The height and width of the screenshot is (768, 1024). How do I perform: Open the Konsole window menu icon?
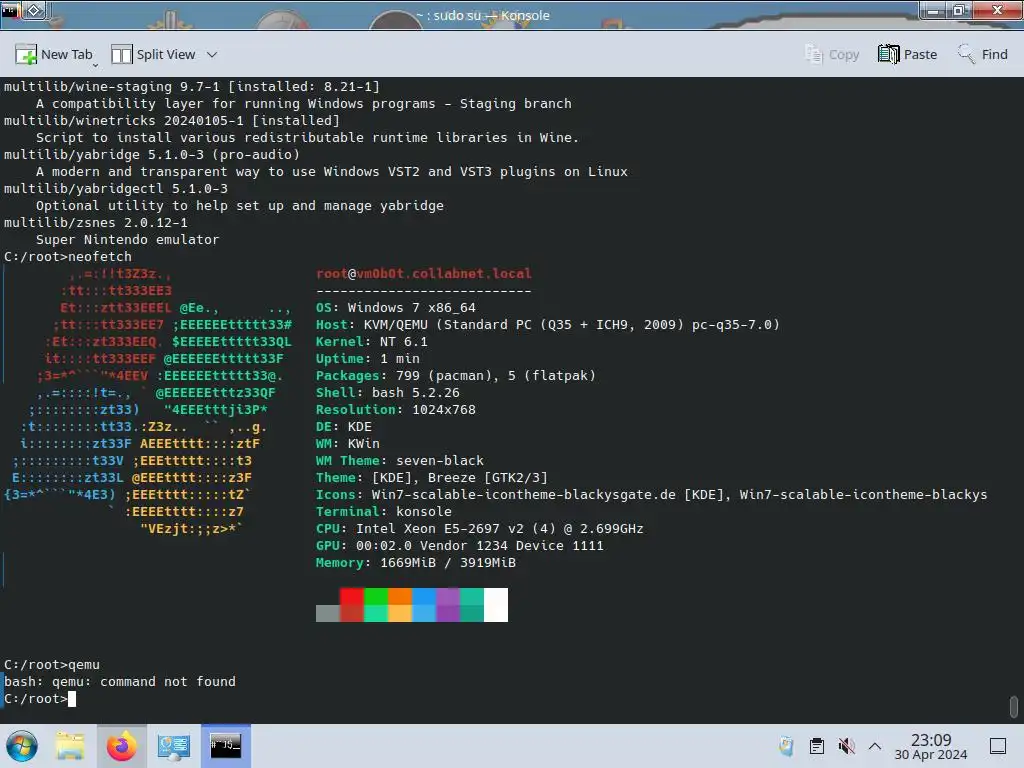10,10
